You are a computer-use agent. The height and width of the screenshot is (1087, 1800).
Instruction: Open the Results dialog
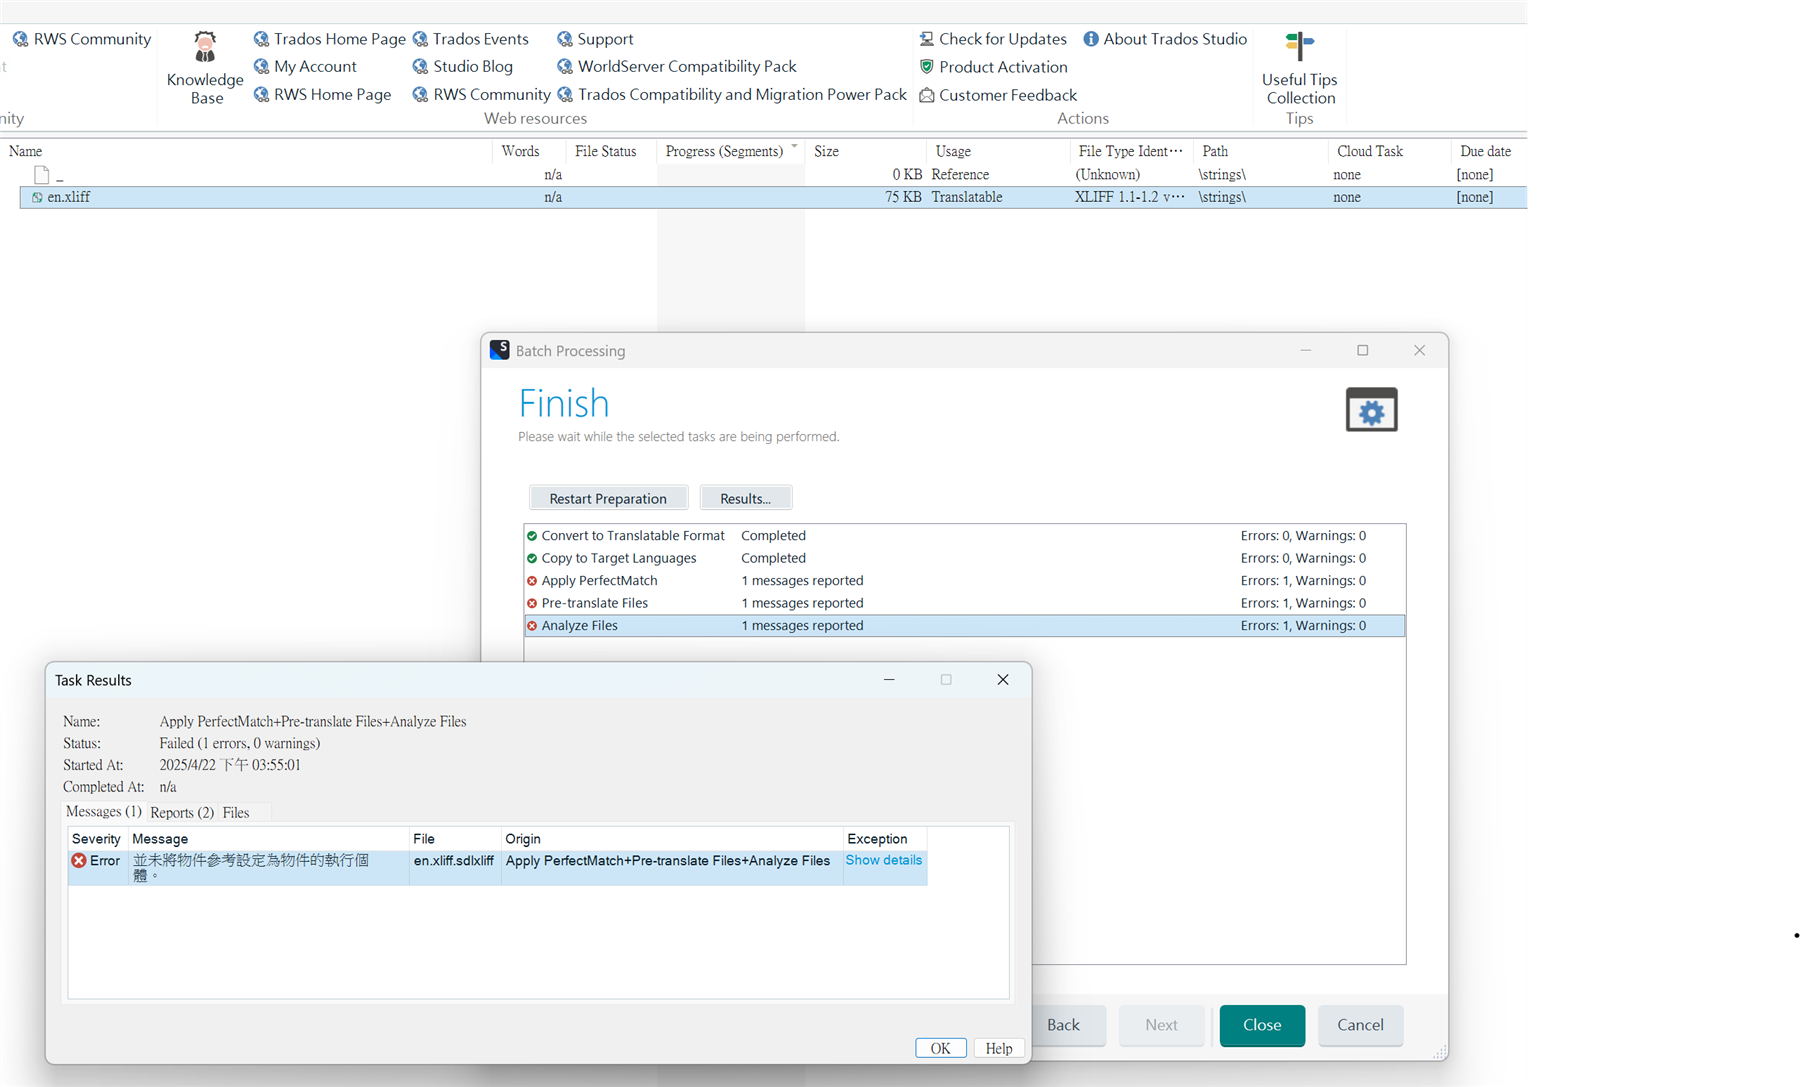point(746,497)
